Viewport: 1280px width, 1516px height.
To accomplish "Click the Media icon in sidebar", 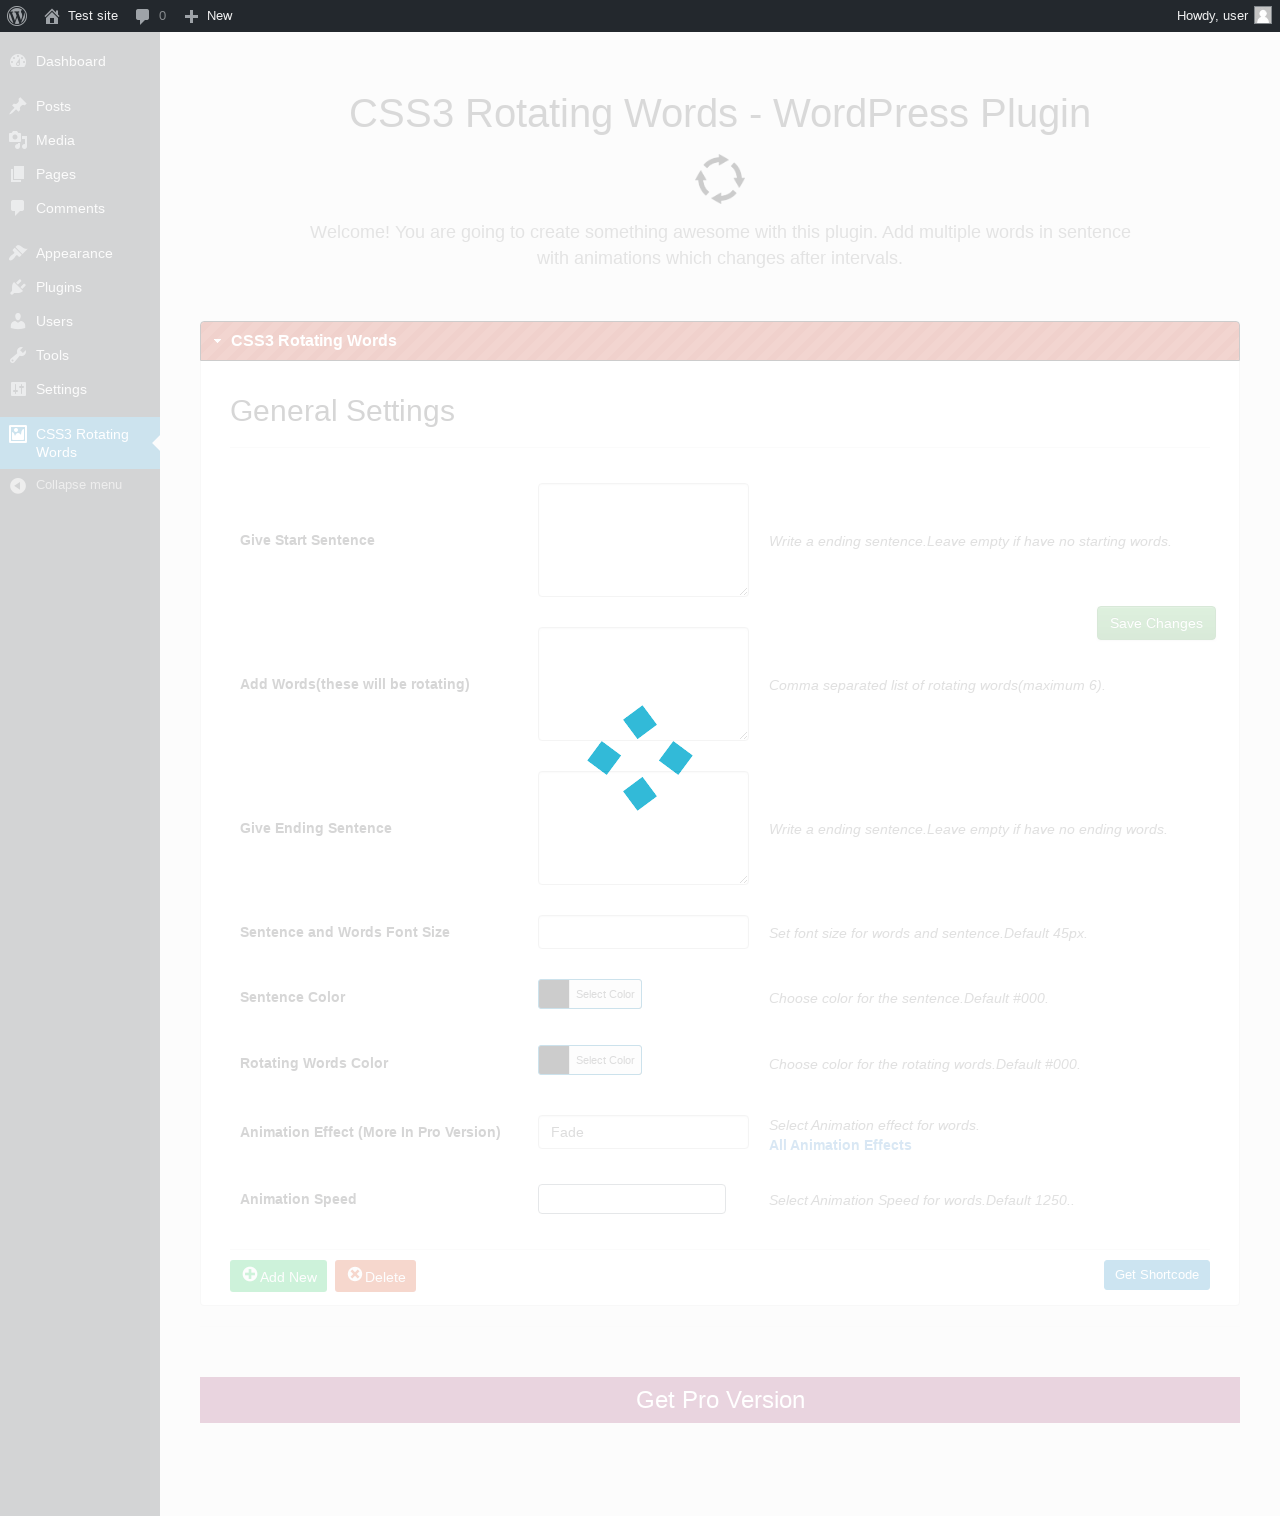I will [x=18, y=140].
